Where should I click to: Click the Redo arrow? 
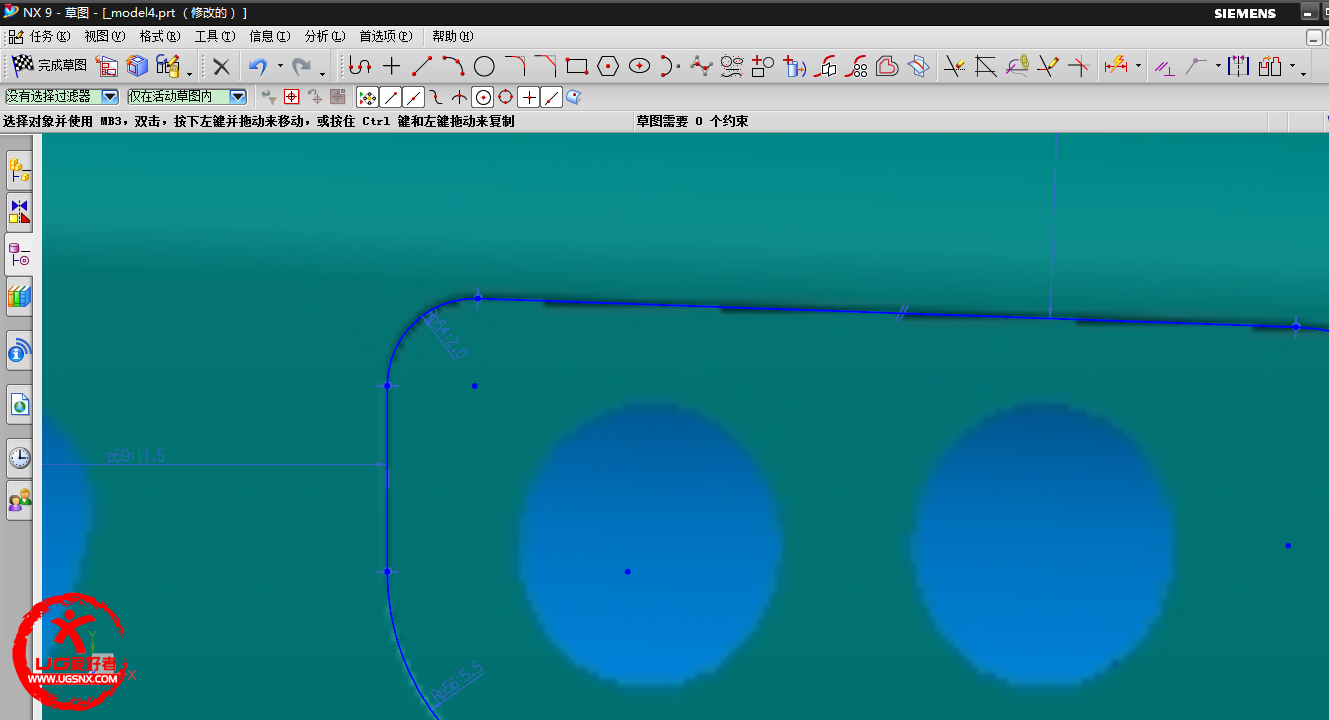coord(301,67)
